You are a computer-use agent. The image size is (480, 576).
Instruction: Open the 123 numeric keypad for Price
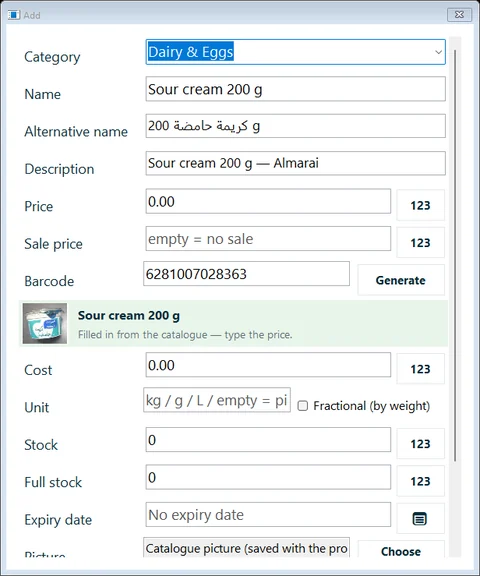tap(421, 205)
